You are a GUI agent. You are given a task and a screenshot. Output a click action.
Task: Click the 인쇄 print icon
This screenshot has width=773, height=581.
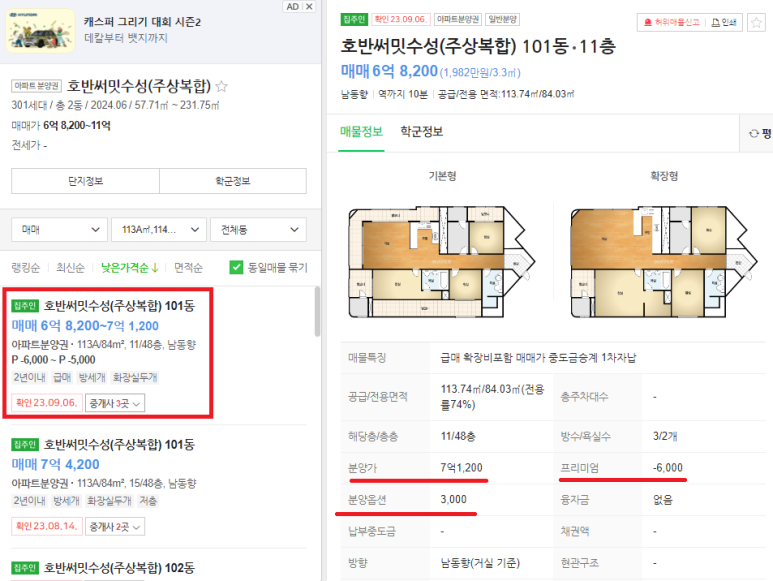(715, 23)
